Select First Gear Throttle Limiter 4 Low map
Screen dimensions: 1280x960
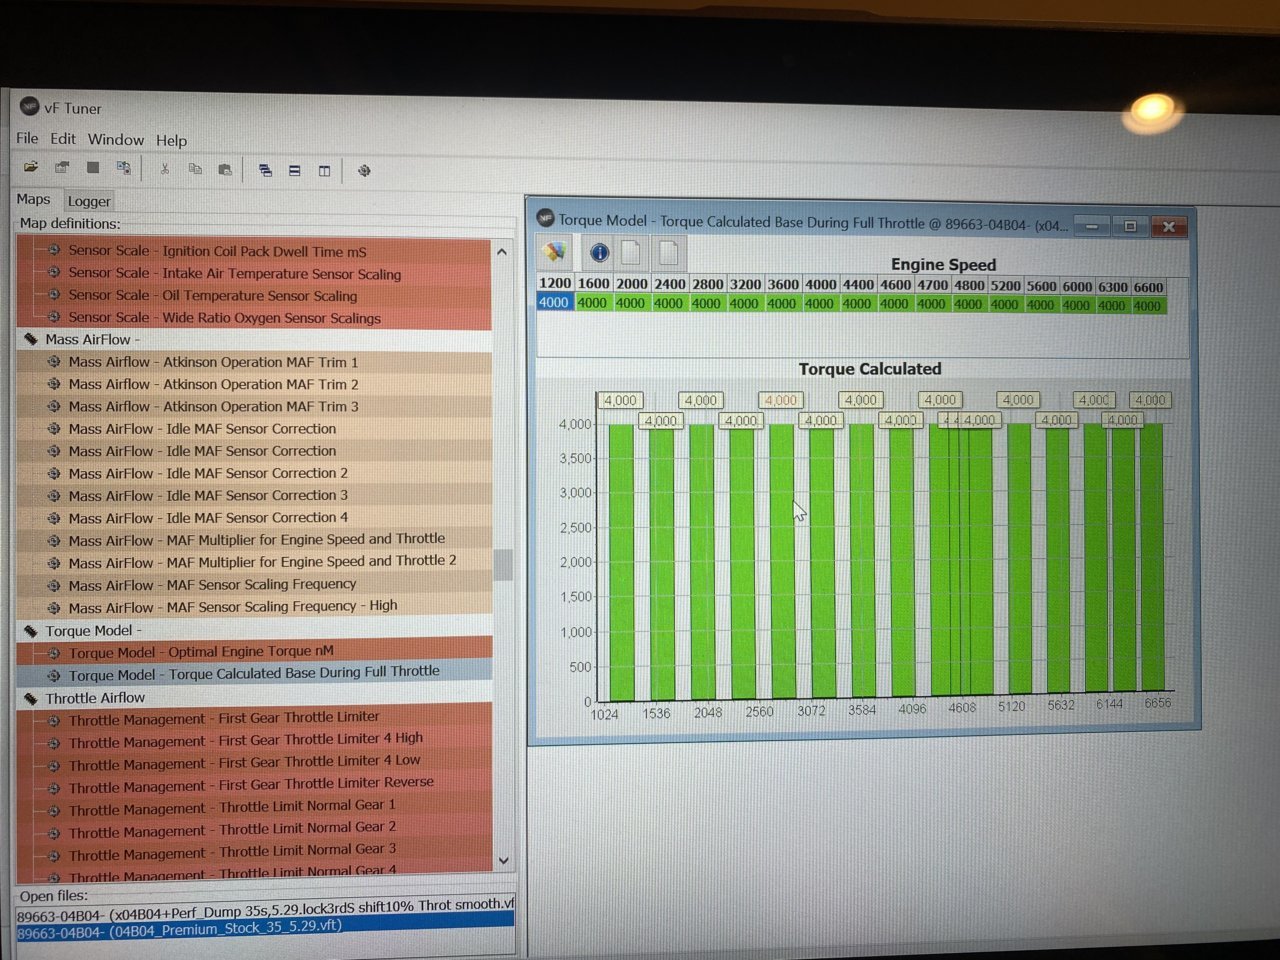(x=244, y=762)
